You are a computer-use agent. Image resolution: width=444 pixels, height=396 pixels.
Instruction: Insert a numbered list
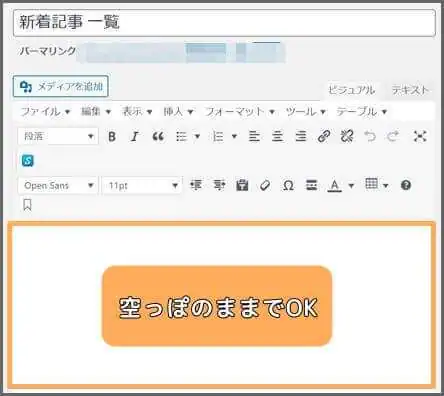[218, 136]
